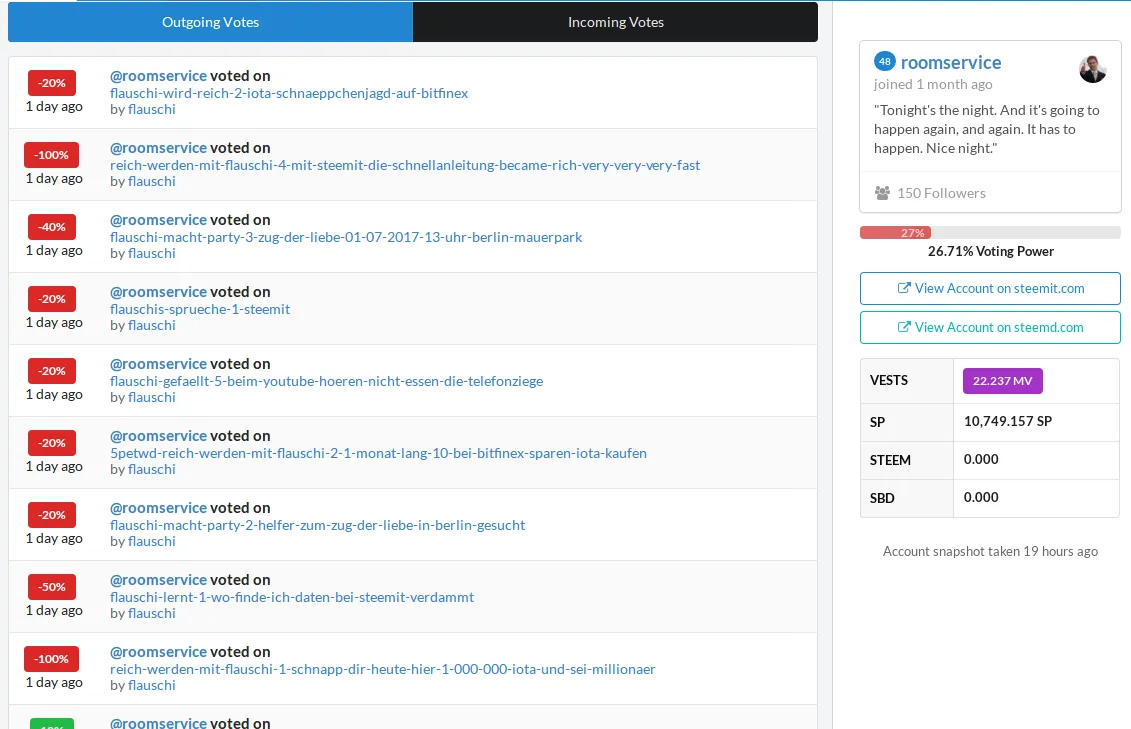This screenshot has width=1131, height=729.
Task: Click -50% badge on flauschi-lernt-1 vote
Action: tap(52, 587)
